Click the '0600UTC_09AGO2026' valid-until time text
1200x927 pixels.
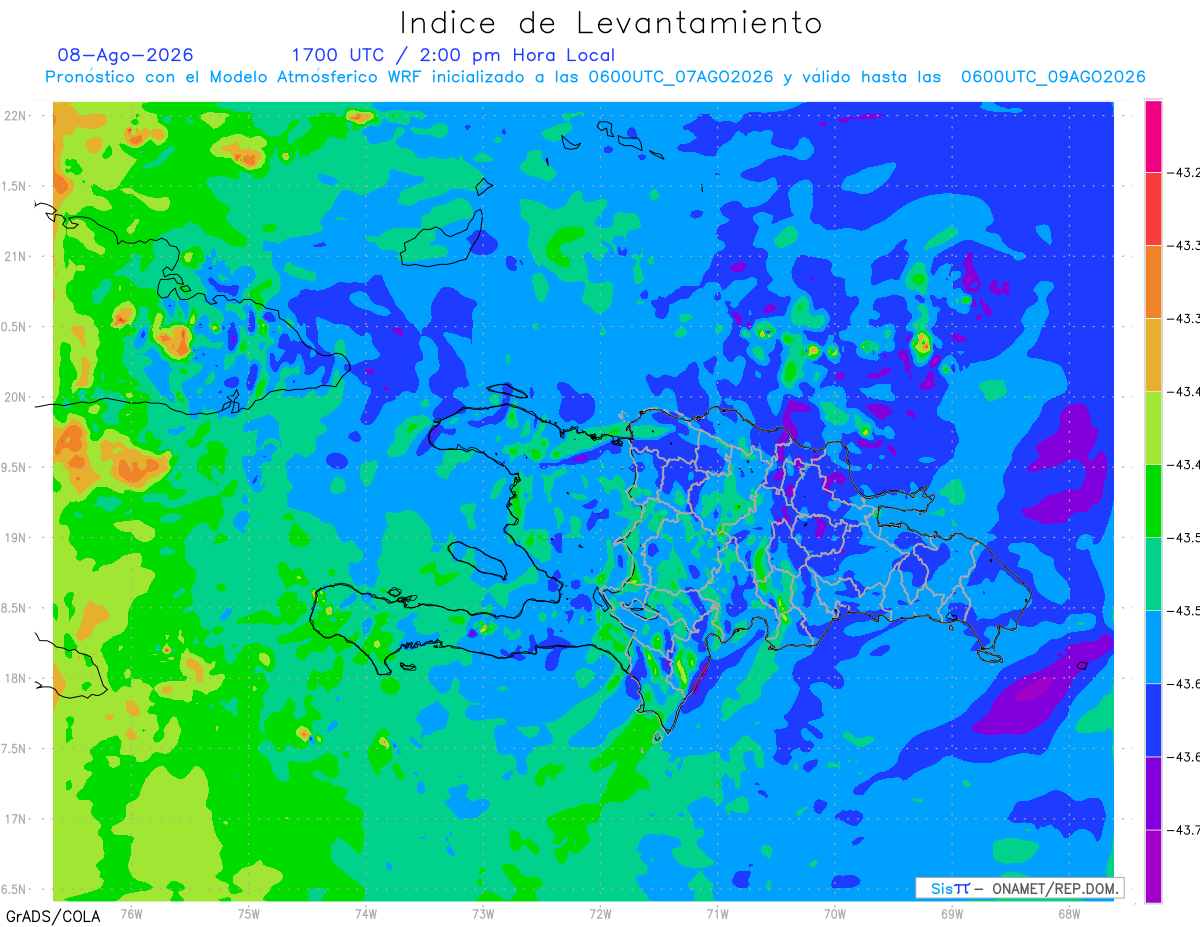click(x=1052, y=77)
